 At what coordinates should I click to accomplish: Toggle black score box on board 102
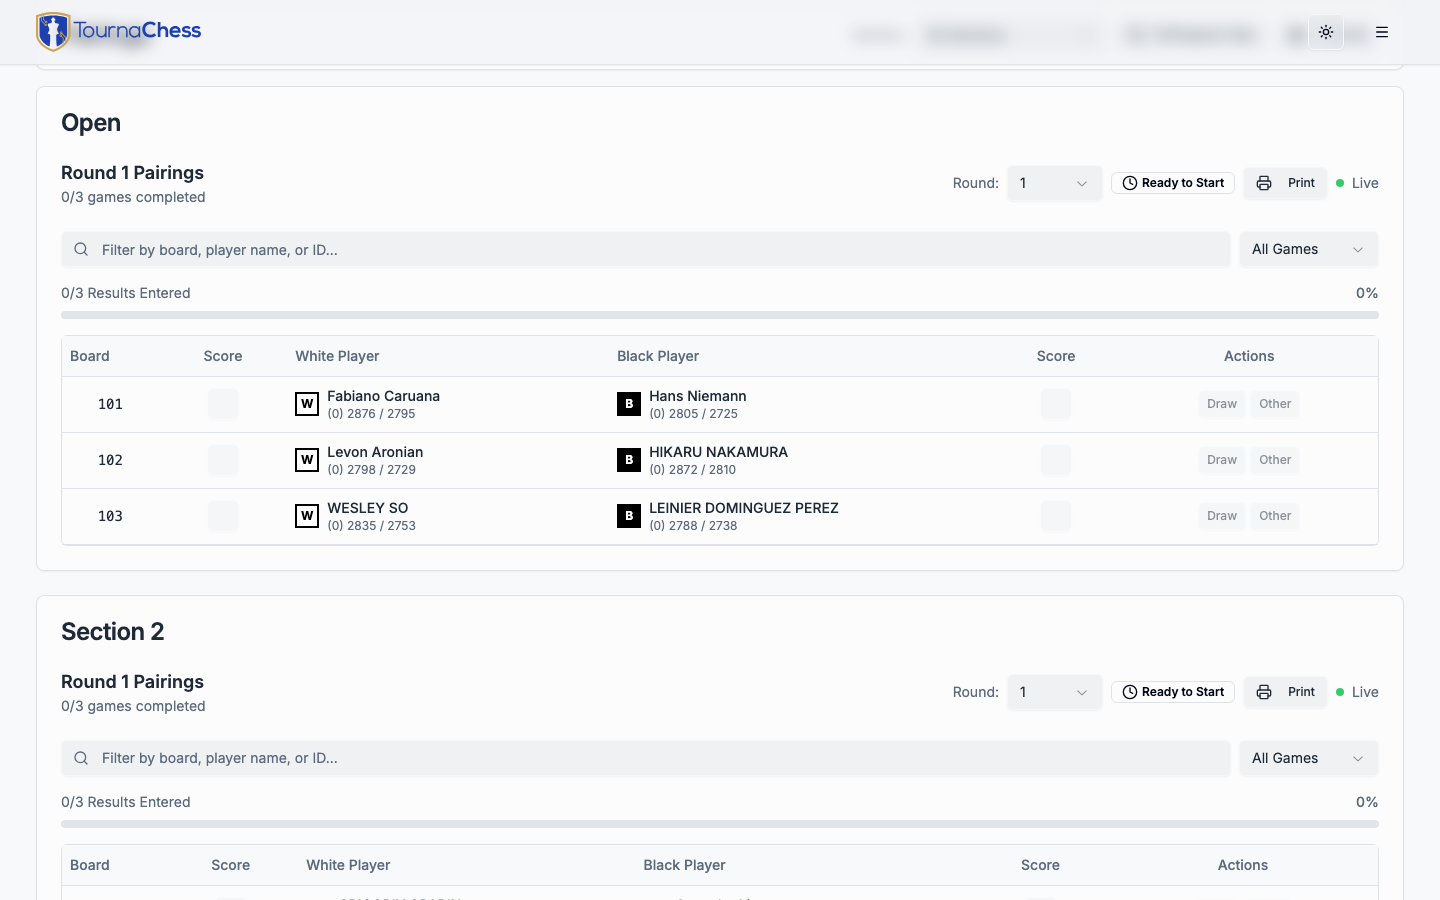click(1055, 460)
